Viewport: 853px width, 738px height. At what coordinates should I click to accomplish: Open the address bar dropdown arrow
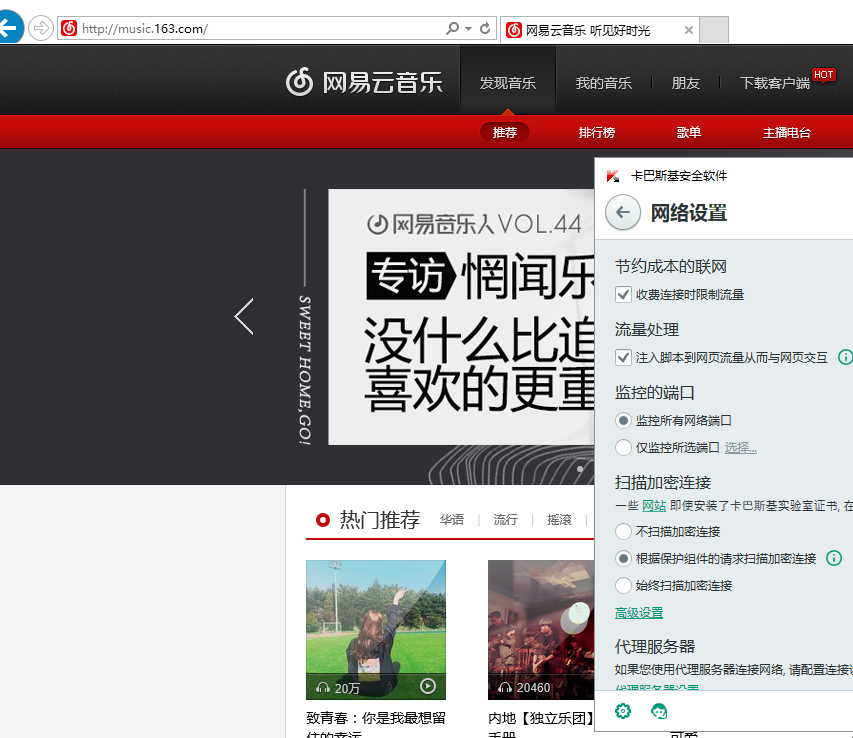point(468,29)
